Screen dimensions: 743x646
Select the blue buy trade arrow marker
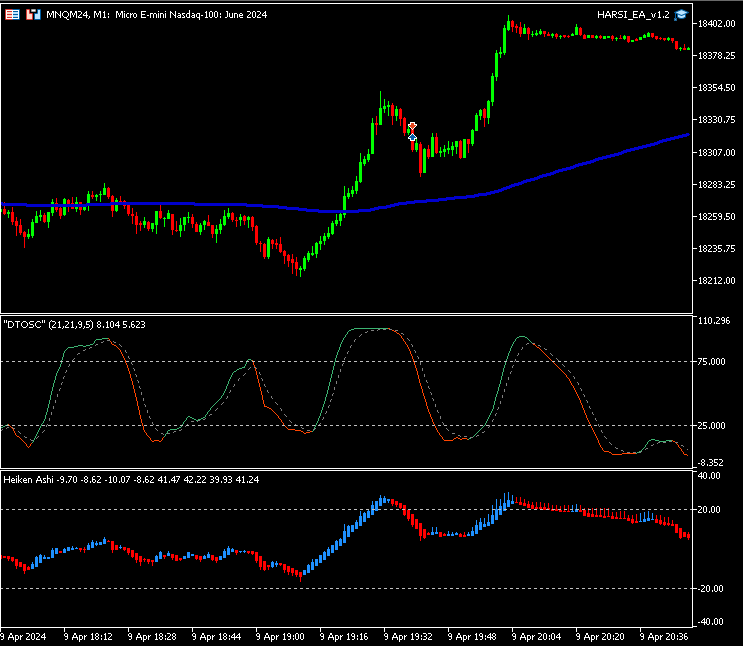pos(412,137)
